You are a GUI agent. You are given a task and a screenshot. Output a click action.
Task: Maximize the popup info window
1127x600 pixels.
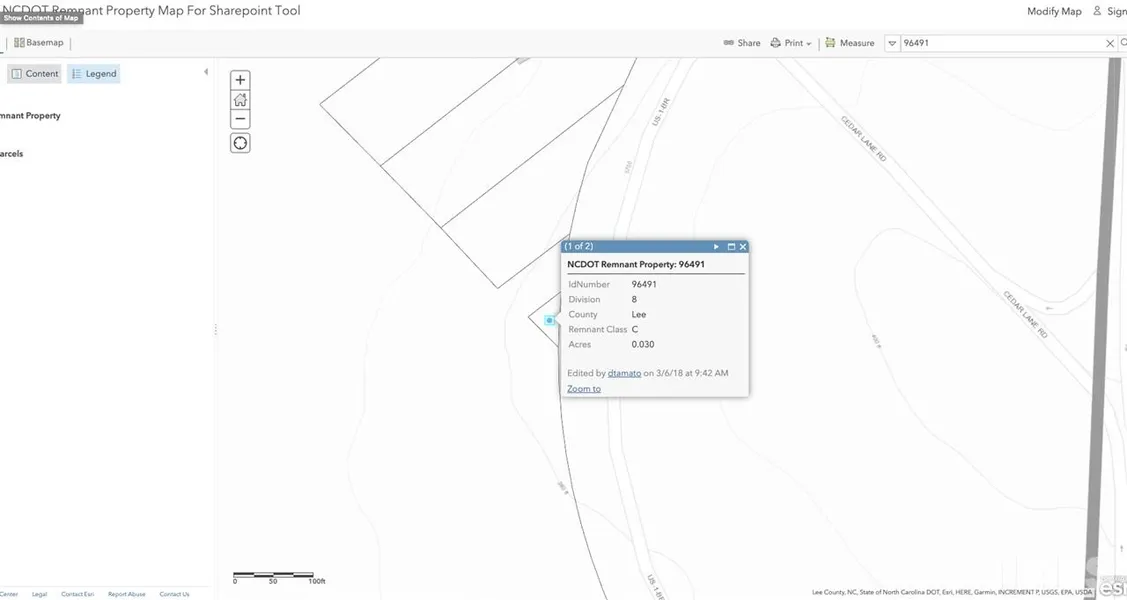click(x=731, y=247)
